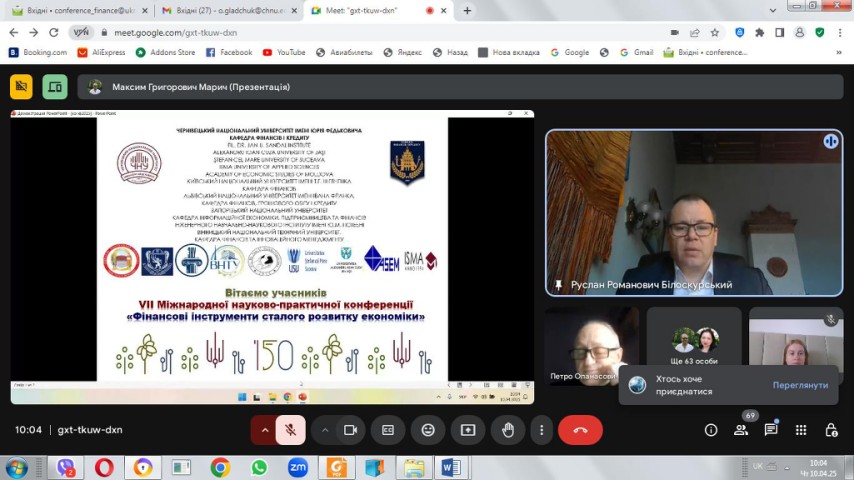Show the participants people panel

coord(741,430)
